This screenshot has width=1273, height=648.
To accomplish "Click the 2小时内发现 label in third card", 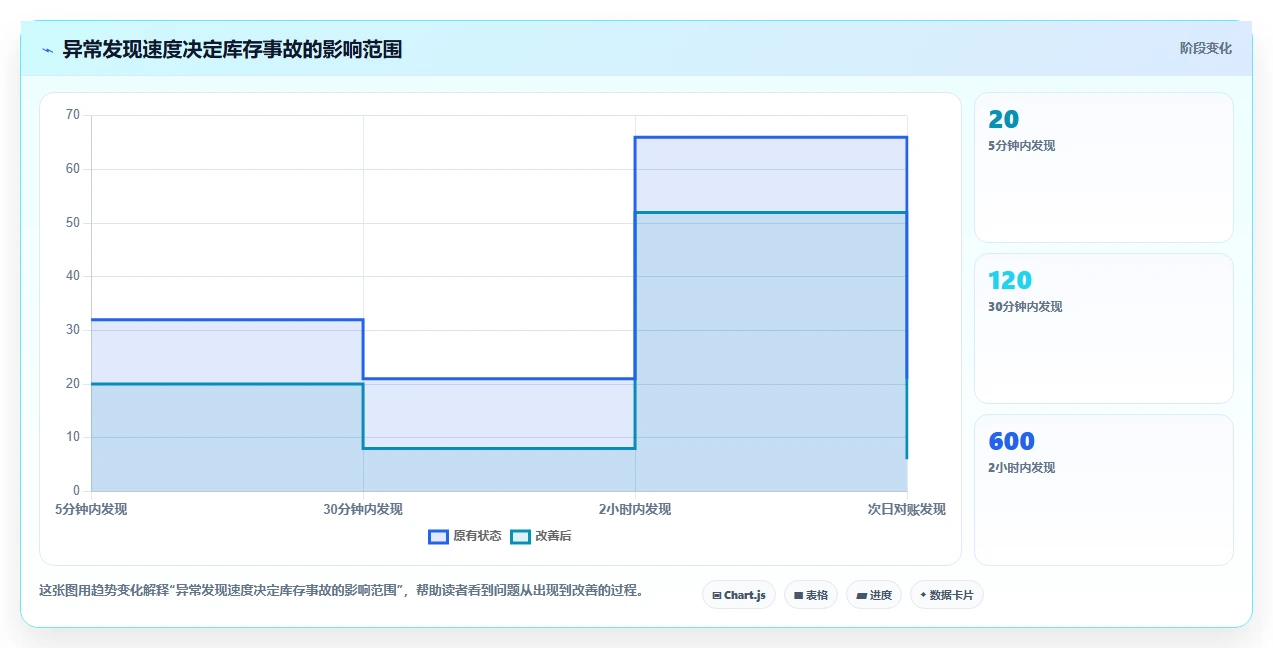I will pyautogui.click(x=1021, y=468).
